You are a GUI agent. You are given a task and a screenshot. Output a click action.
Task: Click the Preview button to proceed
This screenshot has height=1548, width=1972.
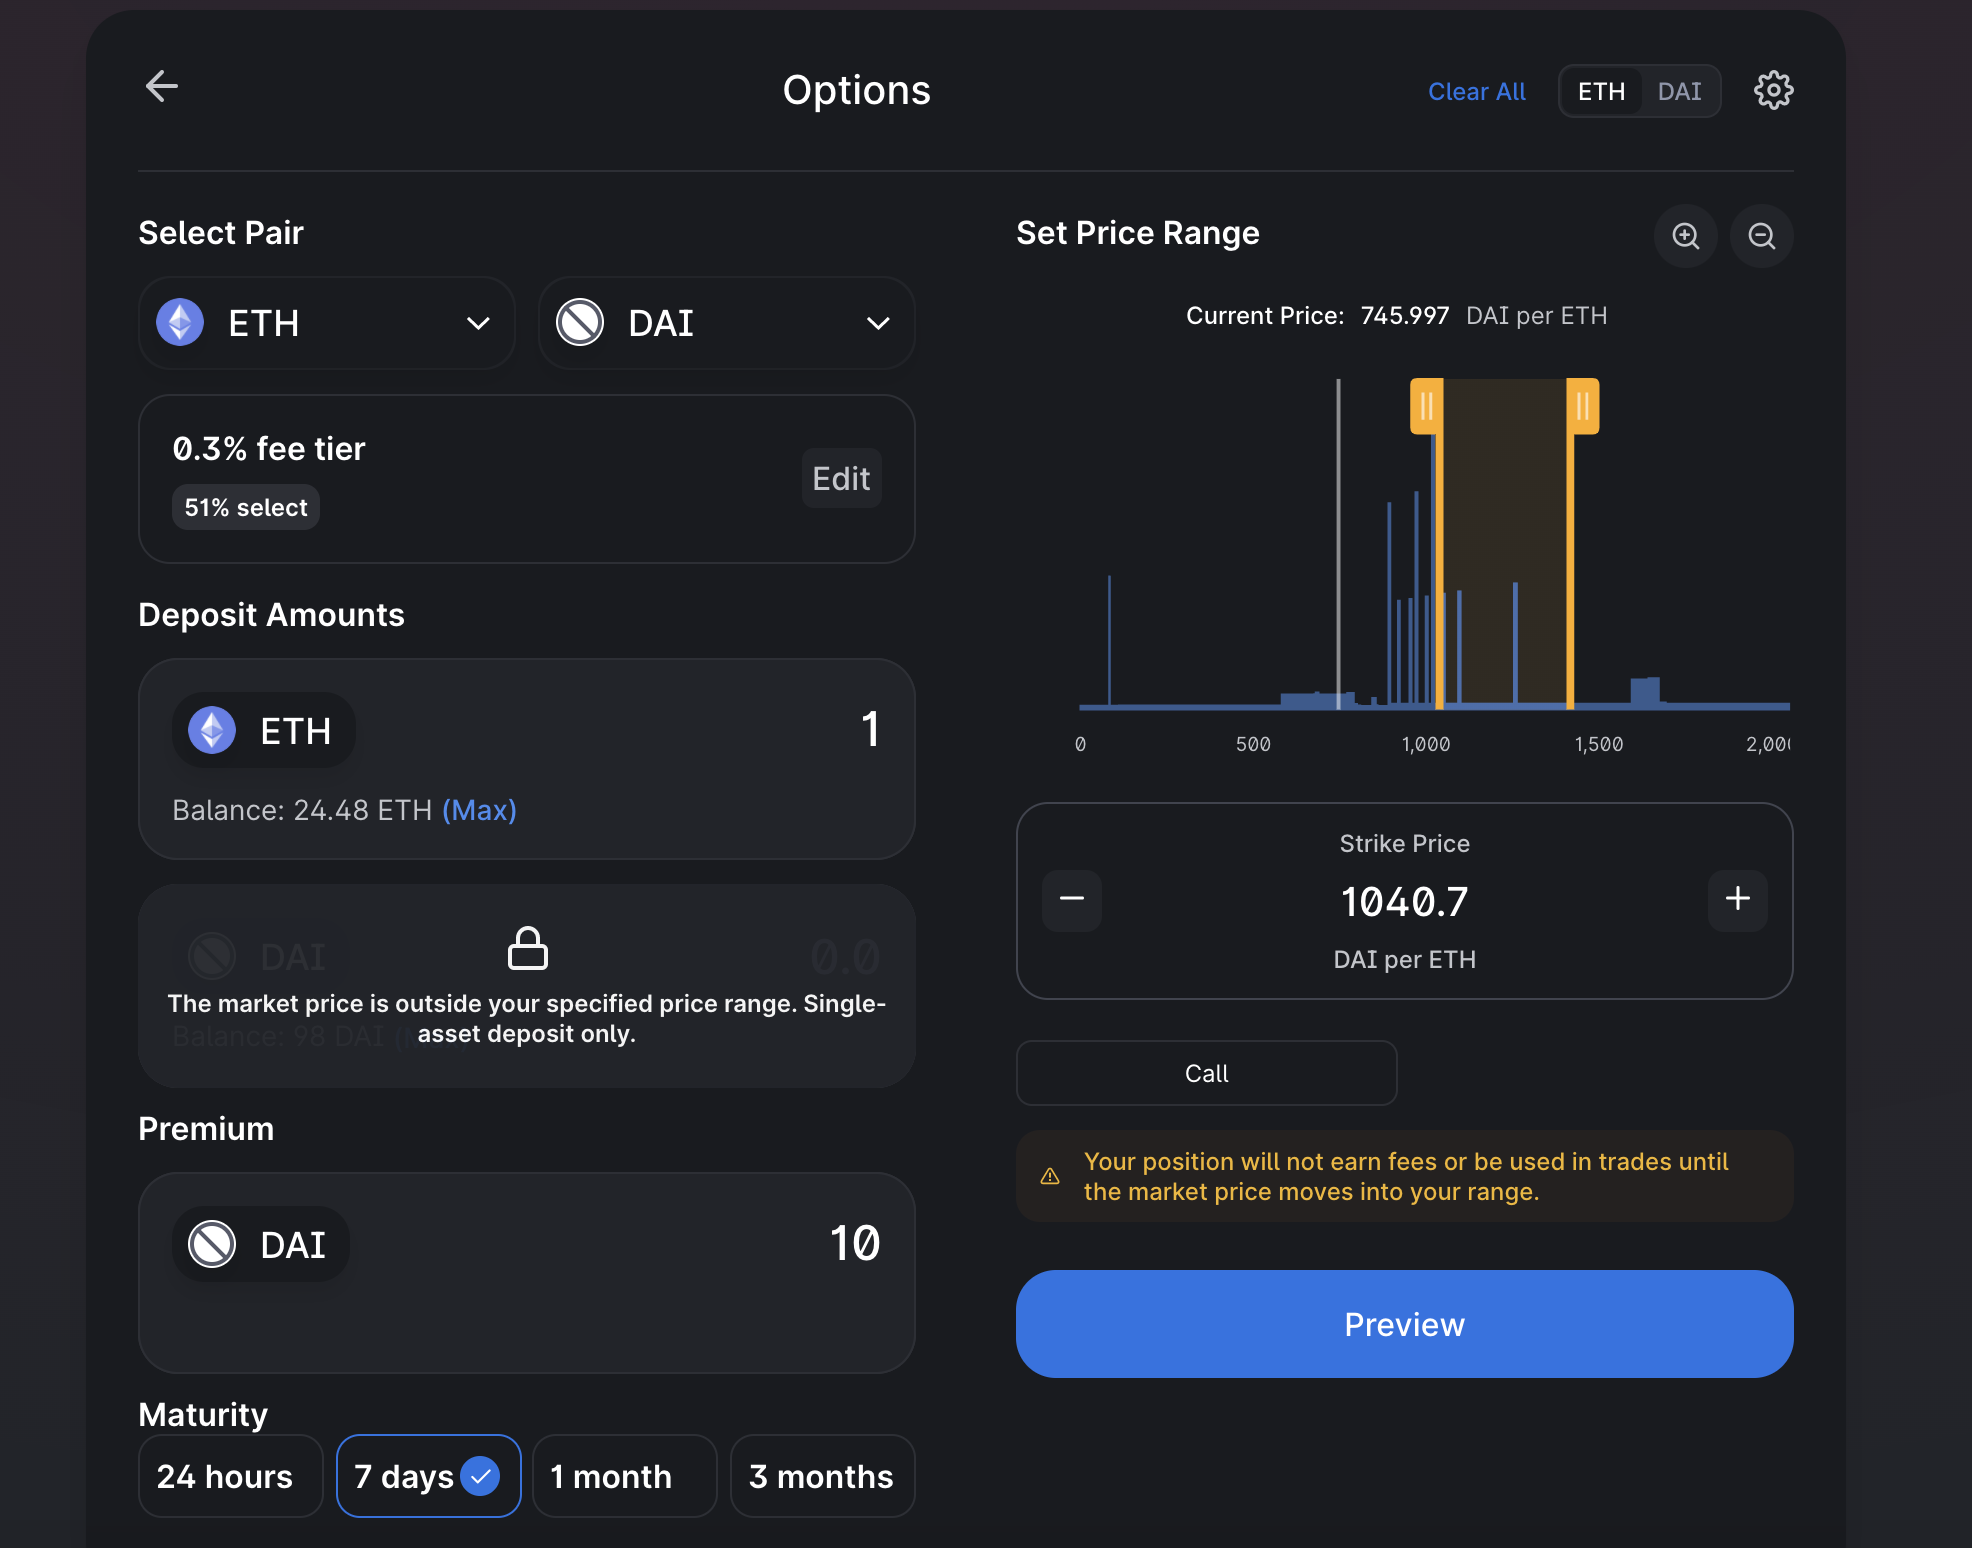pyautogui.click(x=1404, y=1324)
